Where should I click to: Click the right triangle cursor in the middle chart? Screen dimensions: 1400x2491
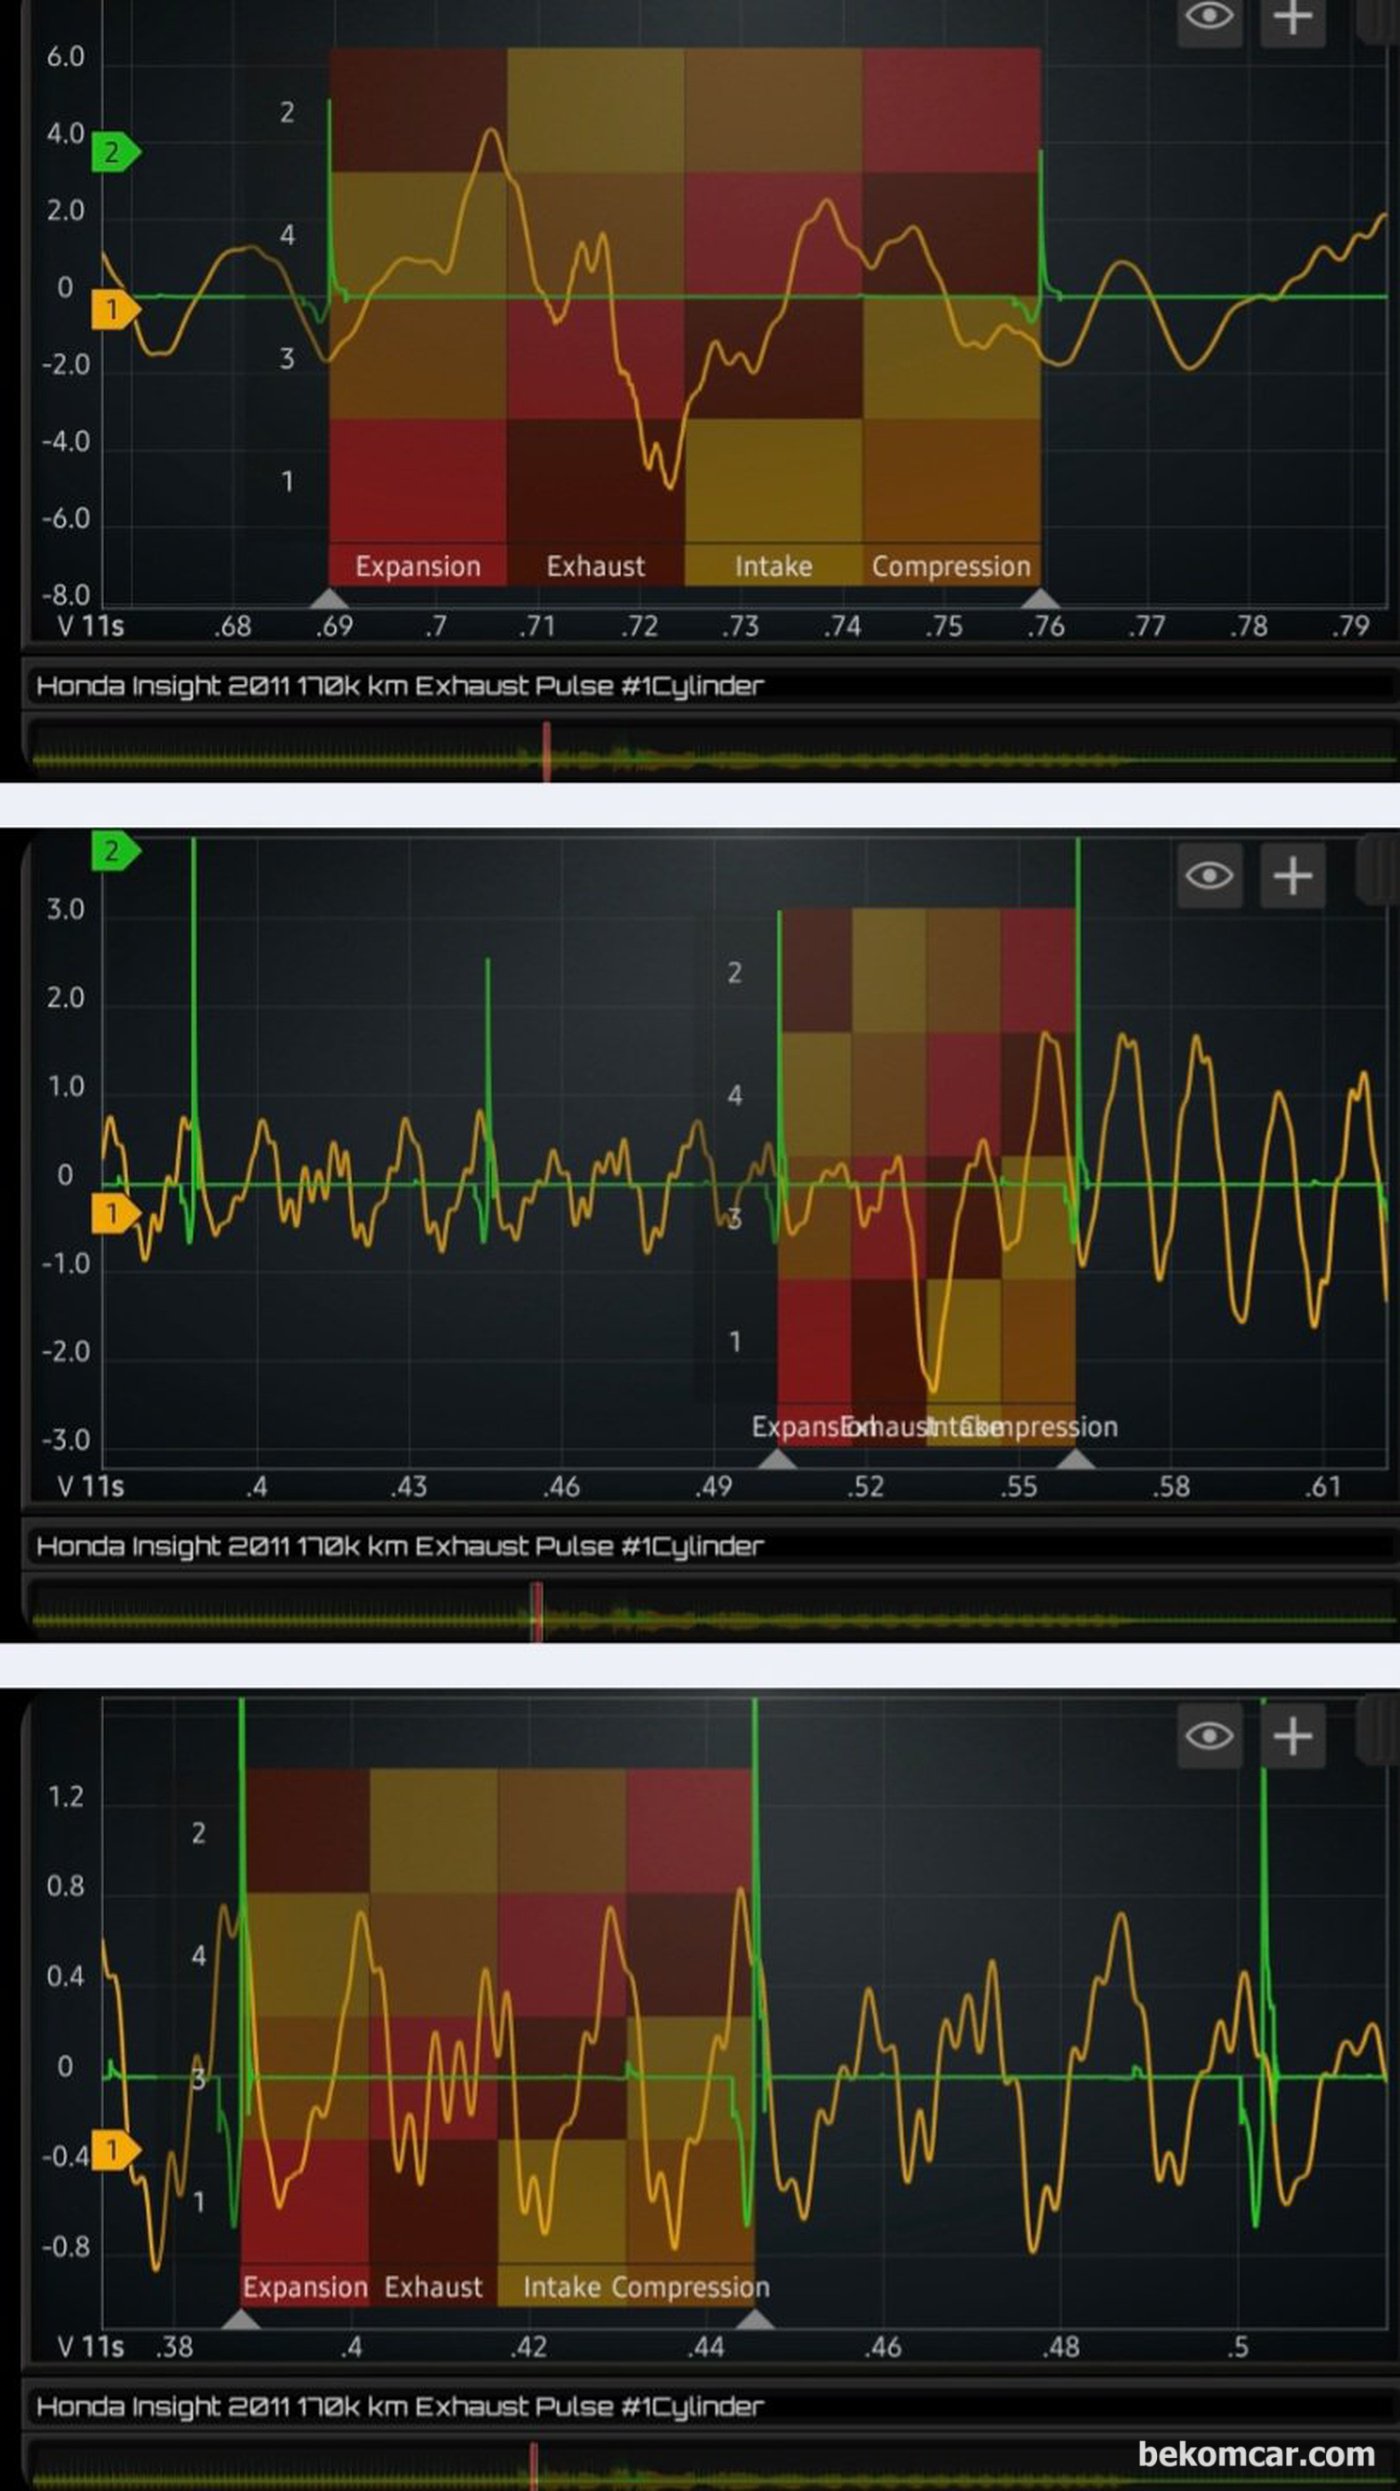[1076, 1459]
